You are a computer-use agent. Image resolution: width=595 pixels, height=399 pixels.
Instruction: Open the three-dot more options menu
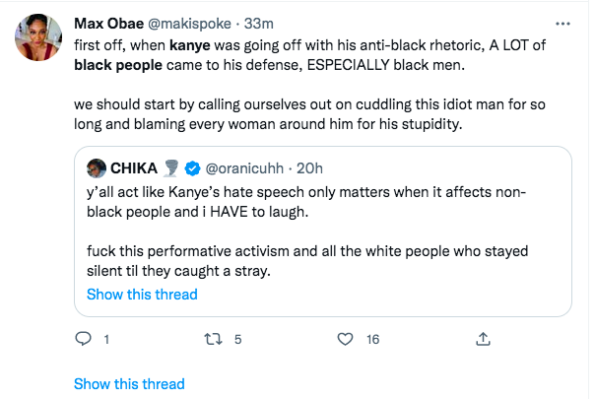(562, 24)
